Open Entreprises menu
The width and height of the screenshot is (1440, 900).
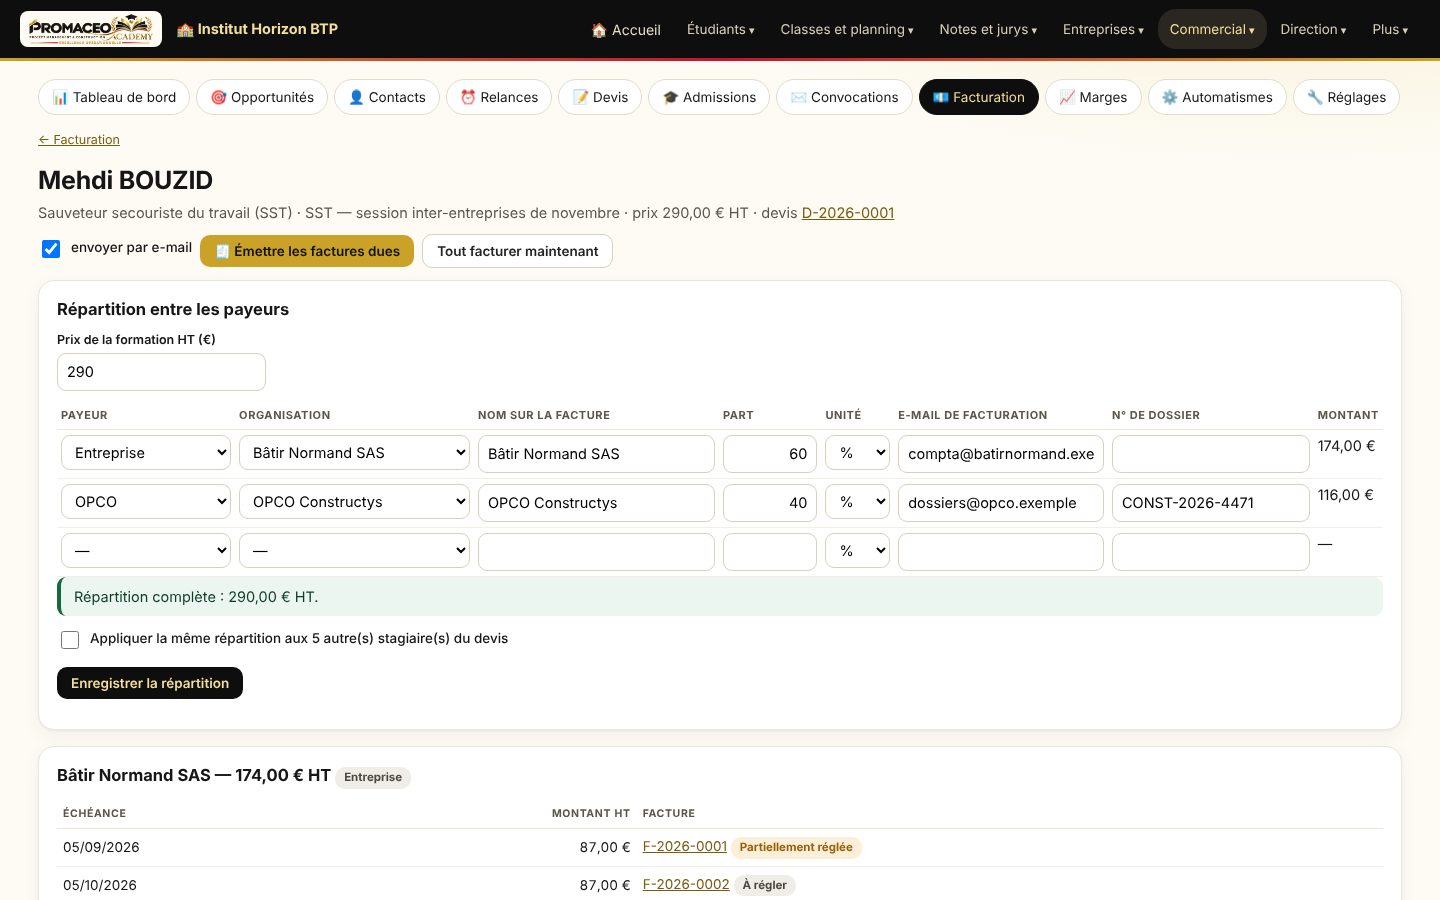(1103, 29)
